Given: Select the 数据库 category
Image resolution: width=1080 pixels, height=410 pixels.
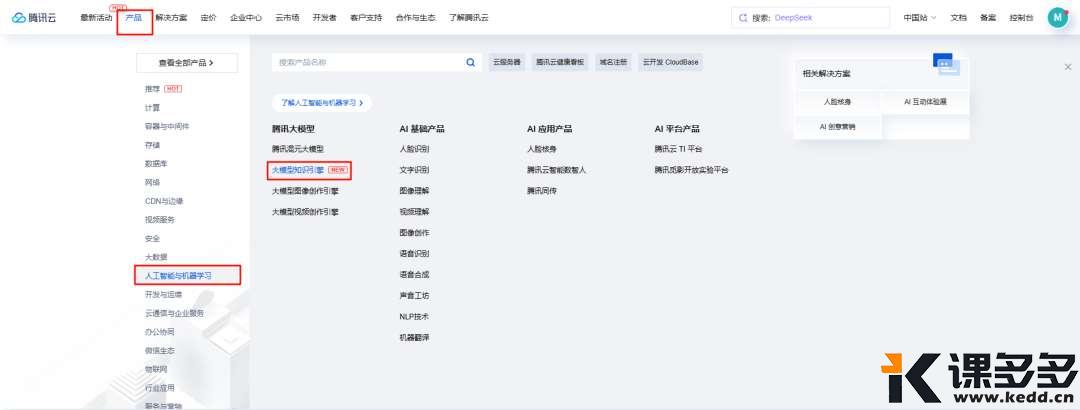Looking at the screenshot, I should [156, 163].
